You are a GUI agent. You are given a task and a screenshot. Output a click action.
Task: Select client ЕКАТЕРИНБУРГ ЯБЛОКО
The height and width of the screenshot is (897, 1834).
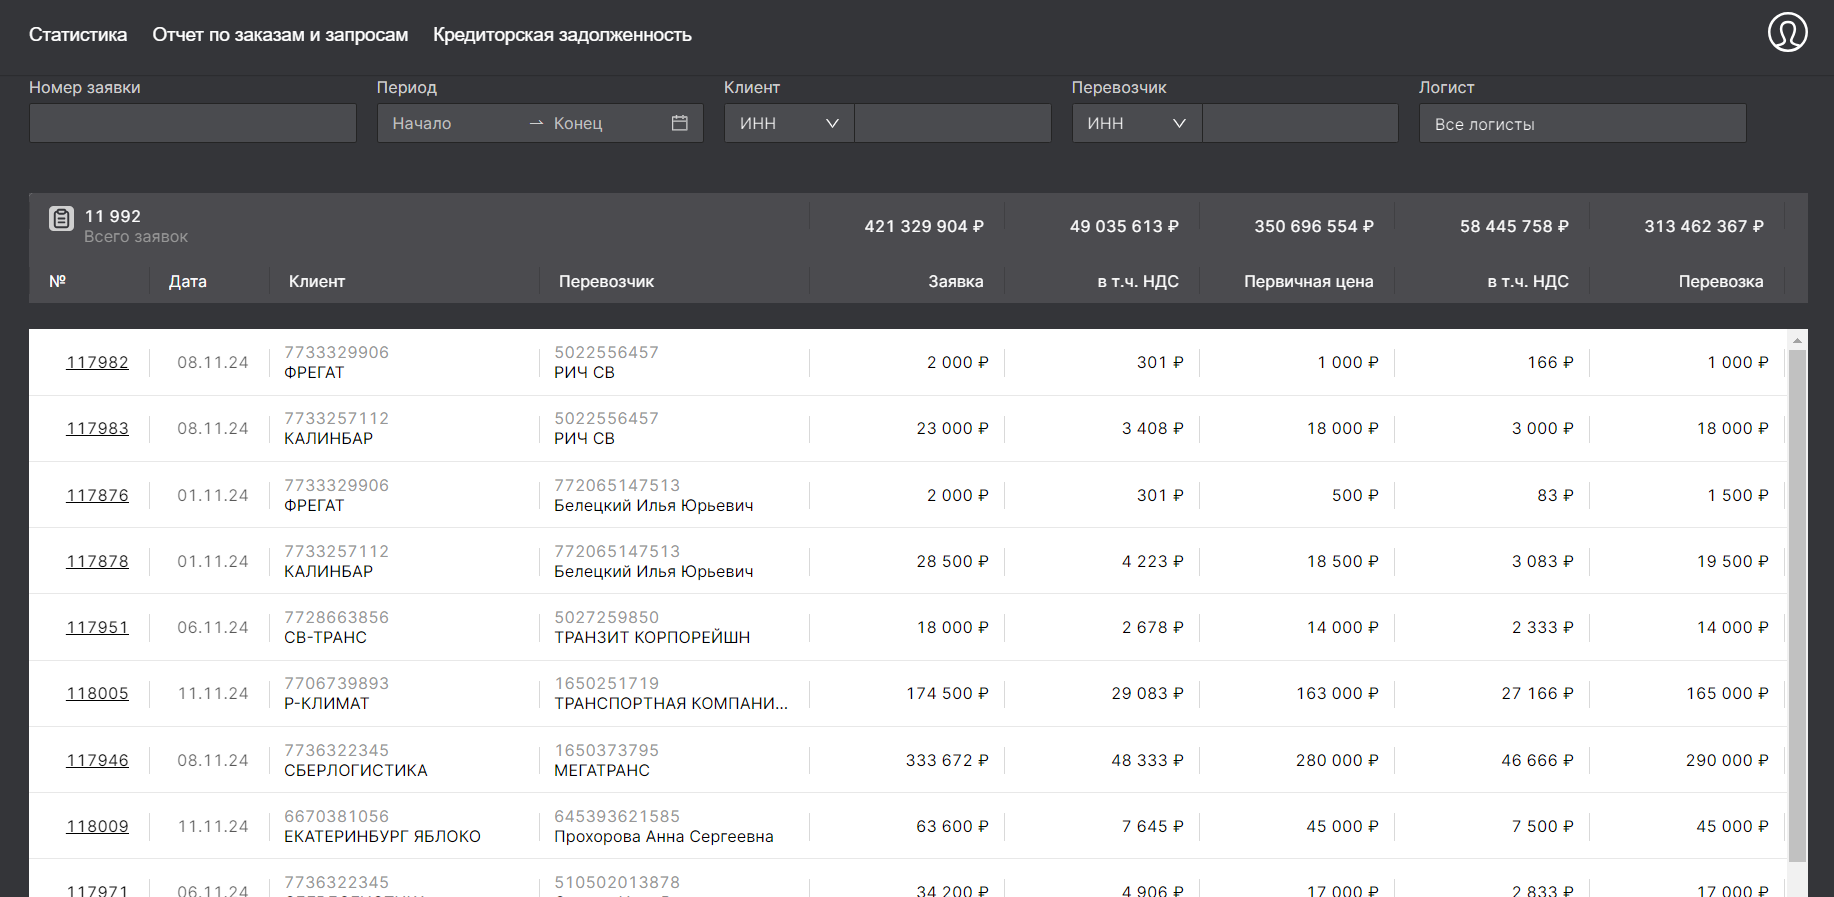[x=382, y=836]
